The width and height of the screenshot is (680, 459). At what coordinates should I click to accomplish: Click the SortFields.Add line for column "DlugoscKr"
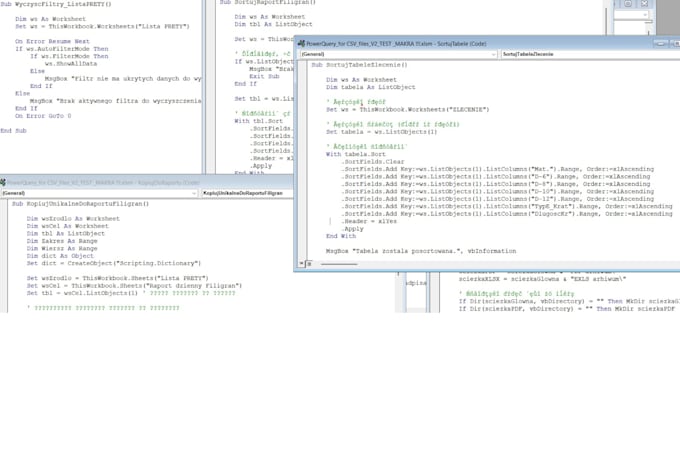pyautogui.click(x=507, y=214)
